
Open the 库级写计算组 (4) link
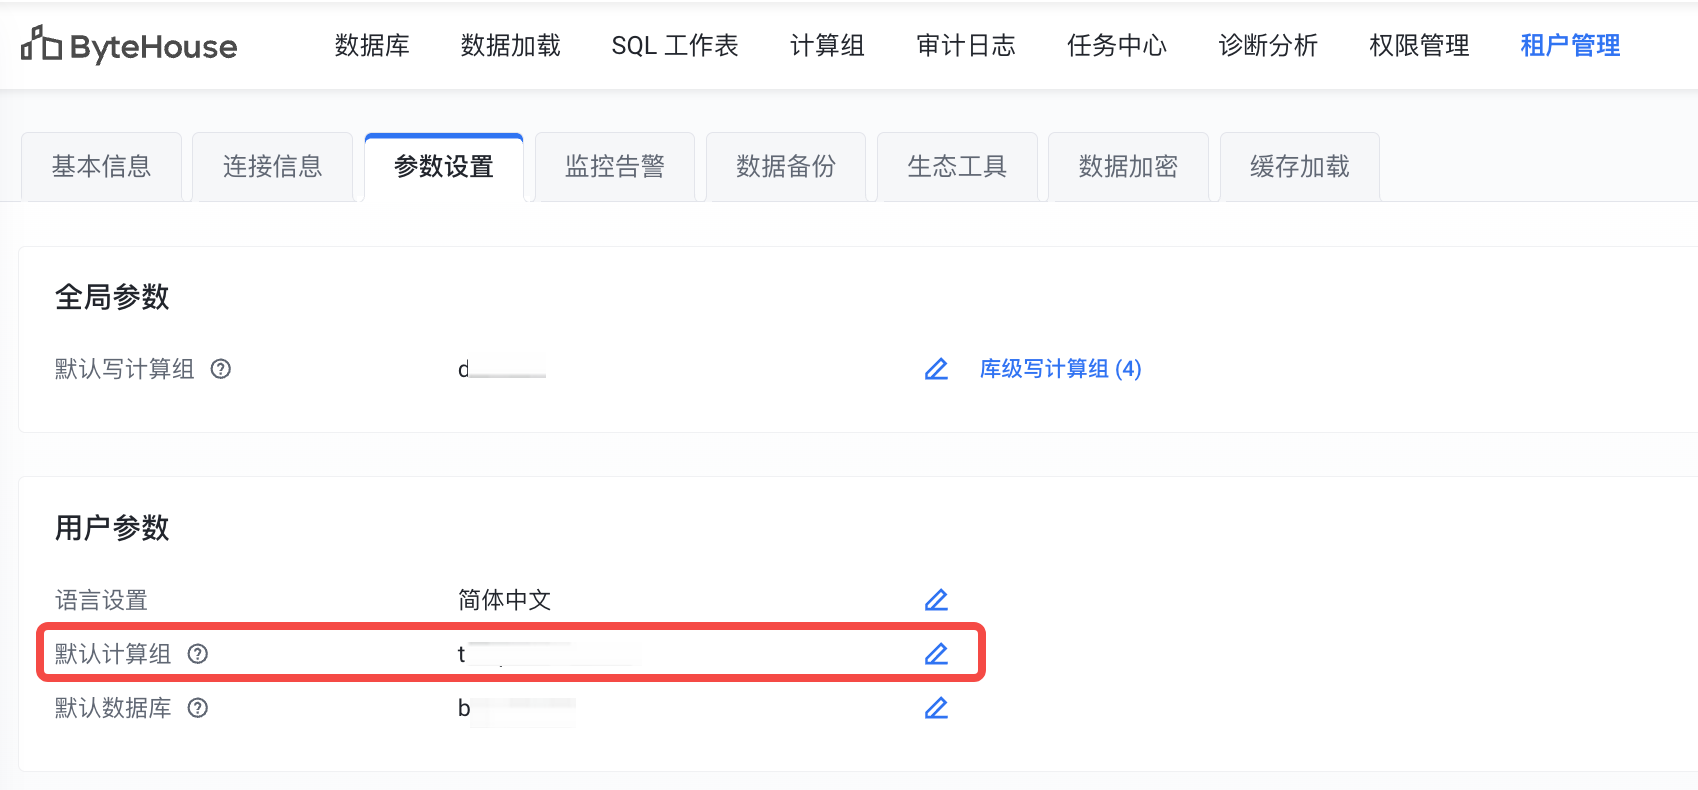1060,369
